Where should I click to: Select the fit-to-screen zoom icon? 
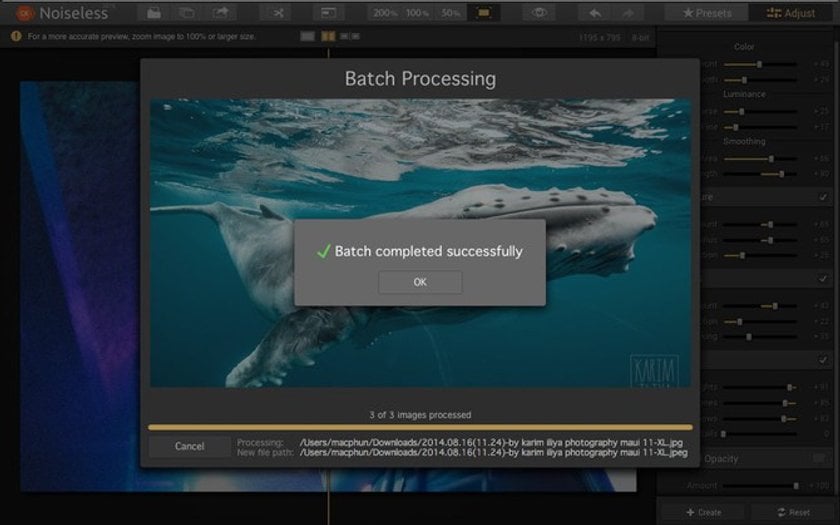(x=483, y=13)
